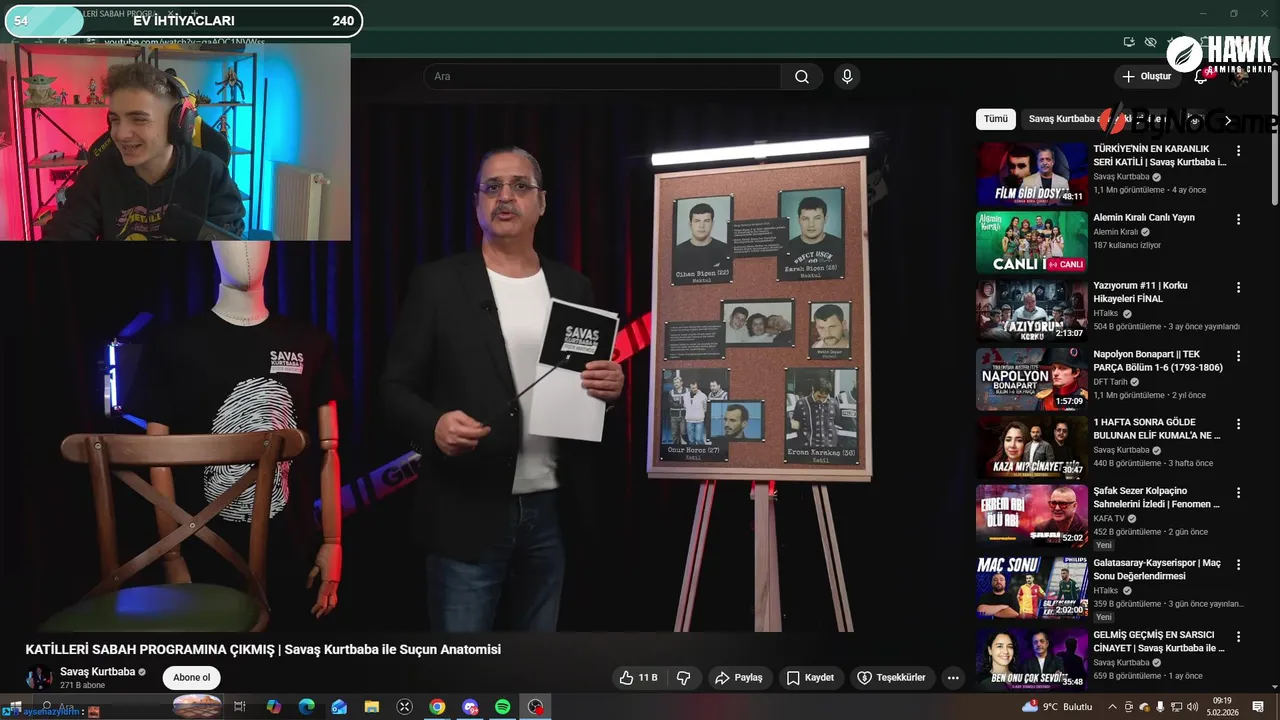Open YouTube notifications bell
Image resolution: width=1280 pixels, height=720 pixels.
coord(1201,77)
